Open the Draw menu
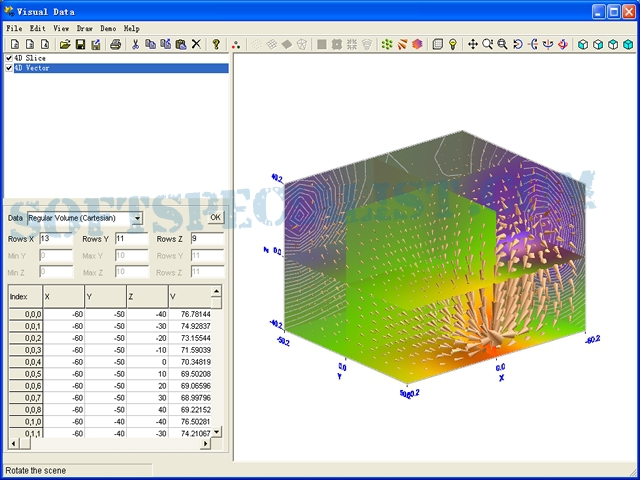The image size is (640, 480). pos(85,29)
